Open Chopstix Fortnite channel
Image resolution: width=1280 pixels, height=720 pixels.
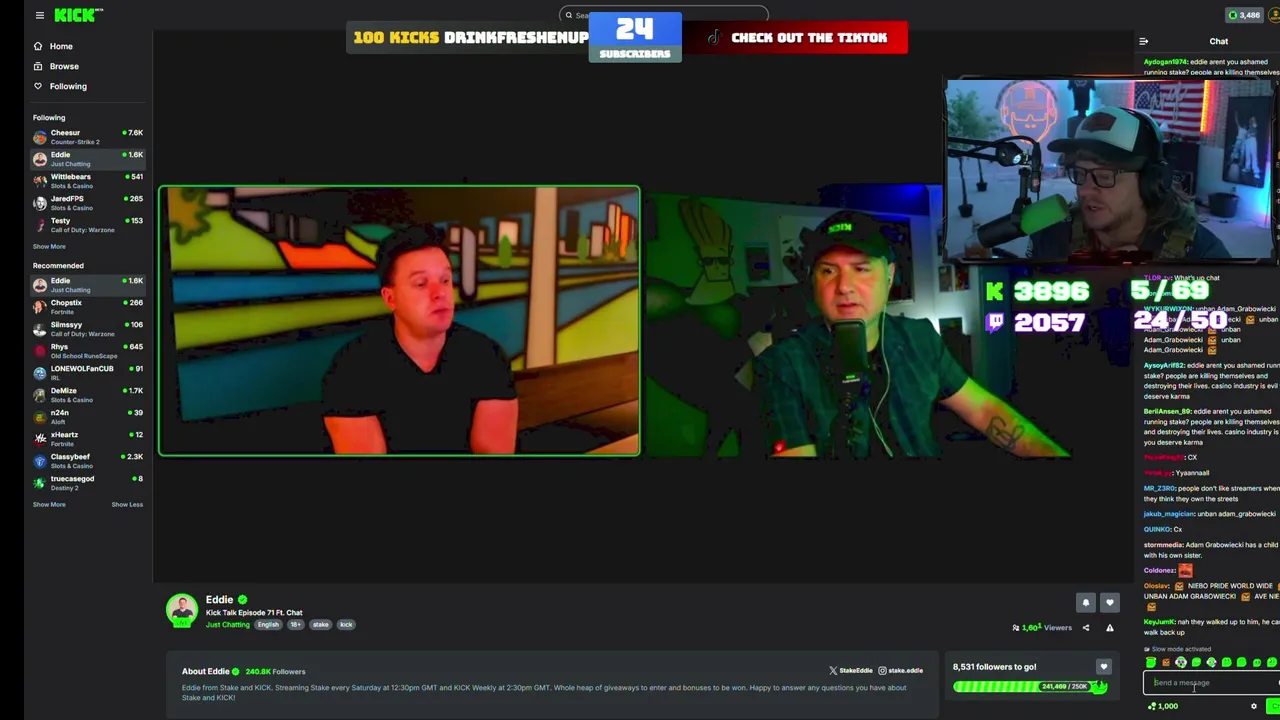[x=88, y=307]
